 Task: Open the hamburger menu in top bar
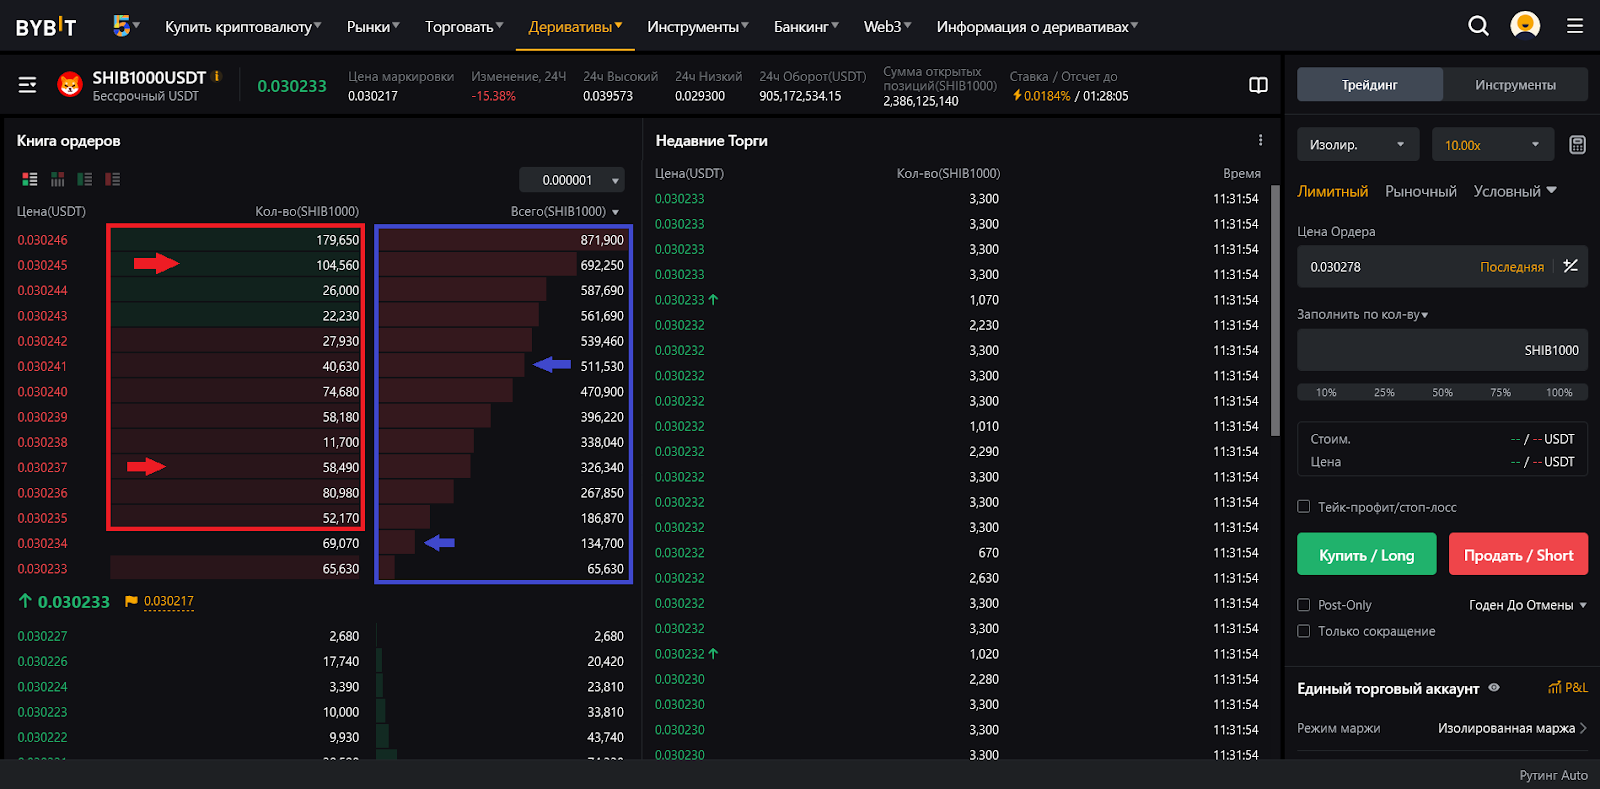point(1575,26)
